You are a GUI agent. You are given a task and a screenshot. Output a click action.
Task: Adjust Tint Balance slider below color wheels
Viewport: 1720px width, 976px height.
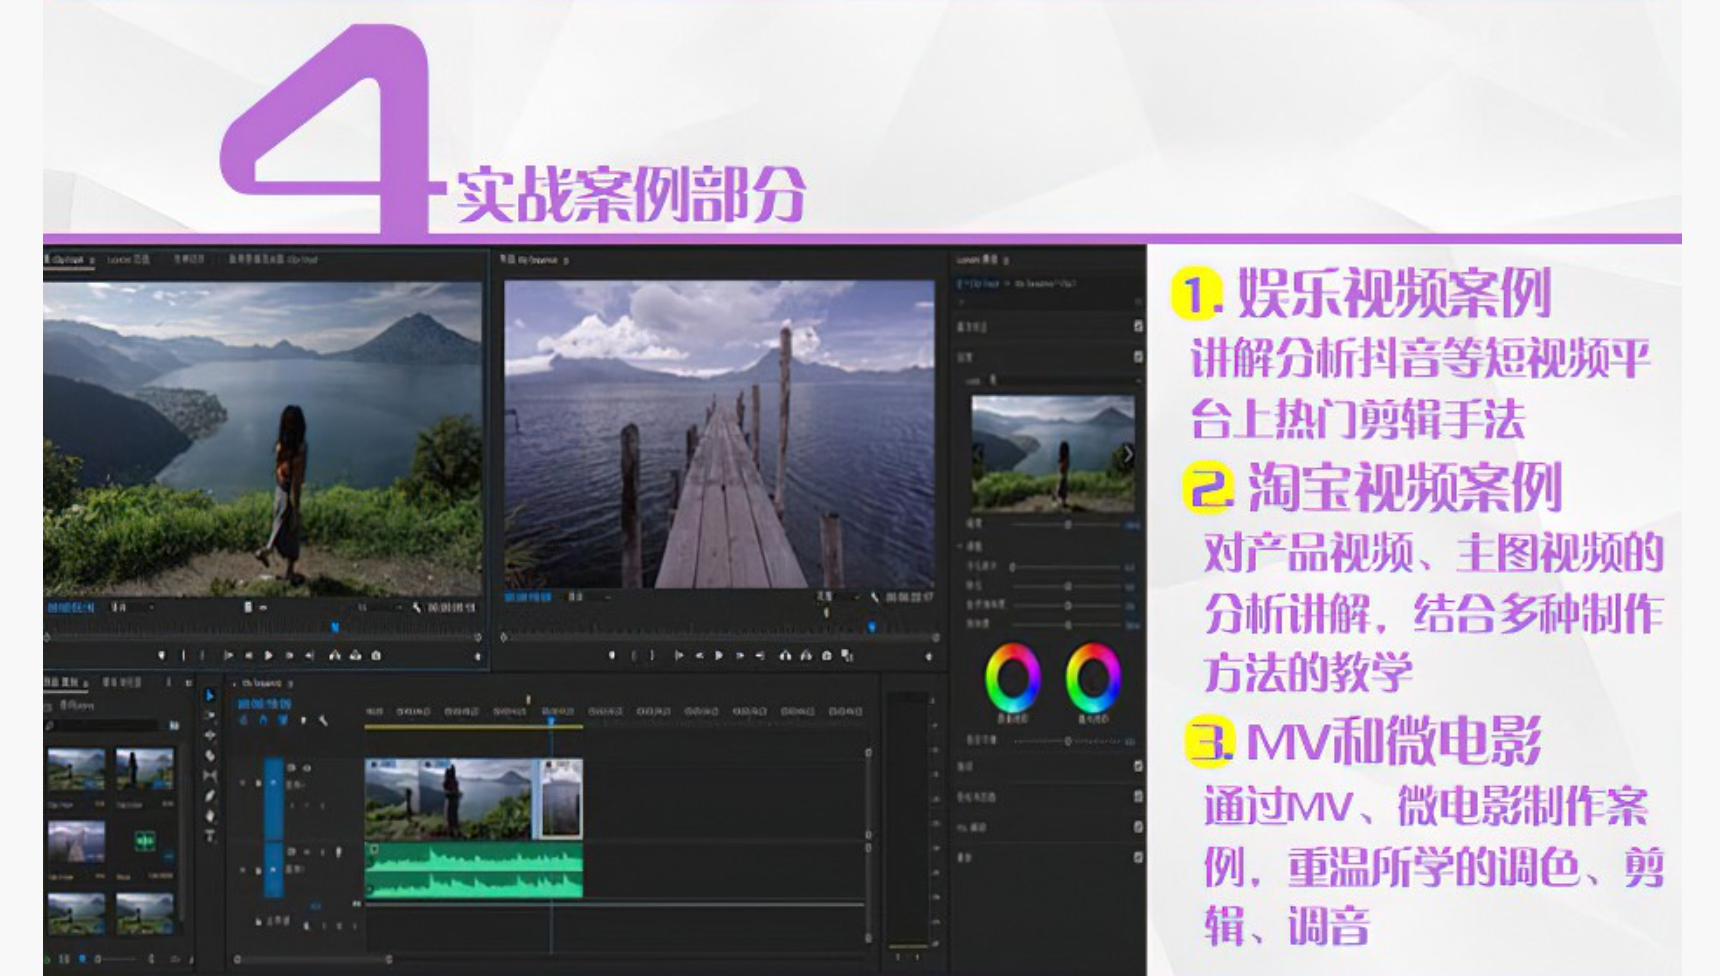1068,741
